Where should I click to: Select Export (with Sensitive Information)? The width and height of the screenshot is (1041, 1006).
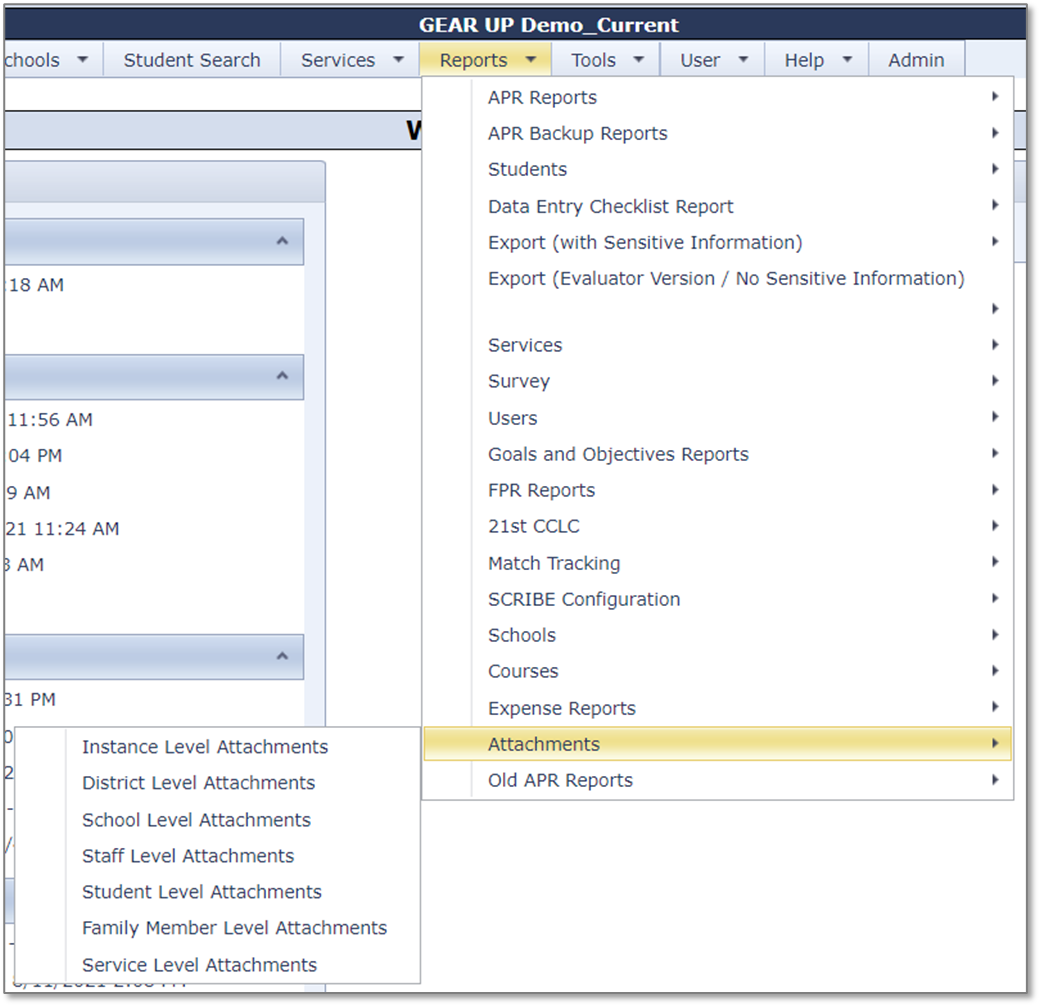coord(717,242)
